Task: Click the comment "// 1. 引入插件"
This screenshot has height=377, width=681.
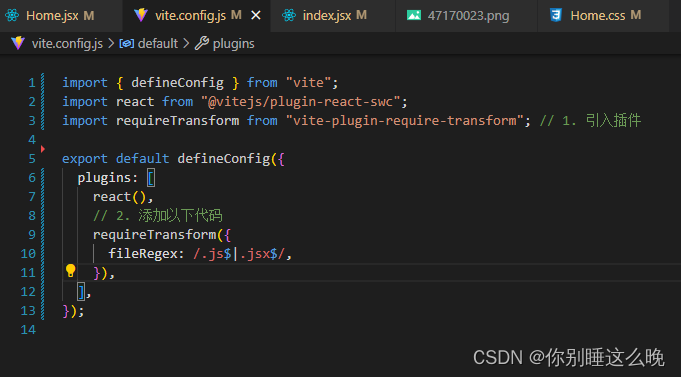Action: pos(590,120)
